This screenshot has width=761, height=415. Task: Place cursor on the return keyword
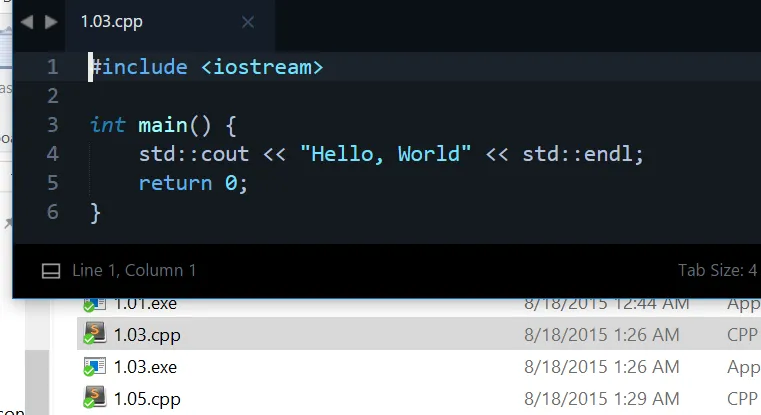175,183
